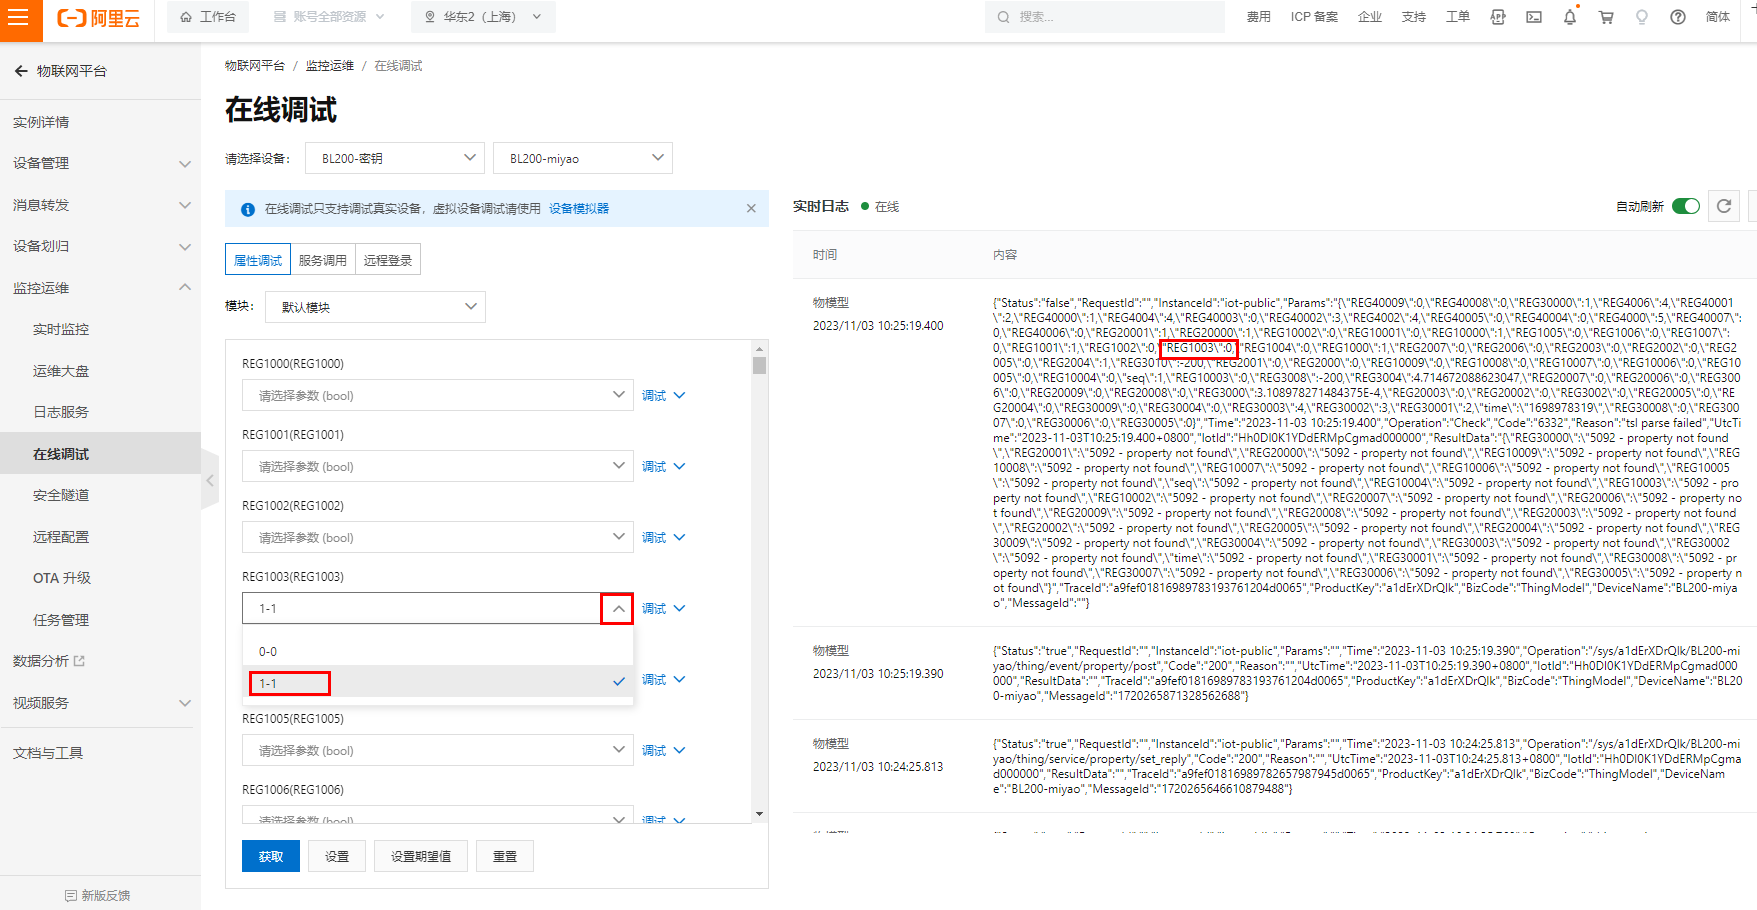Click the lightbulb tips icon
This screenshot has width=1757, height=910.
coord(1642,17)
